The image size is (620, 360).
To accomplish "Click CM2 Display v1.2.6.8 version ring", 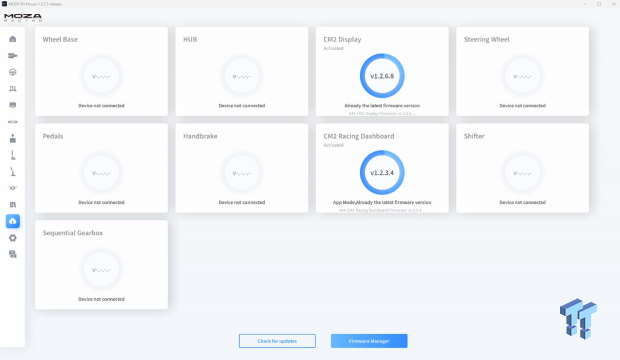I will tap(382, 76).
